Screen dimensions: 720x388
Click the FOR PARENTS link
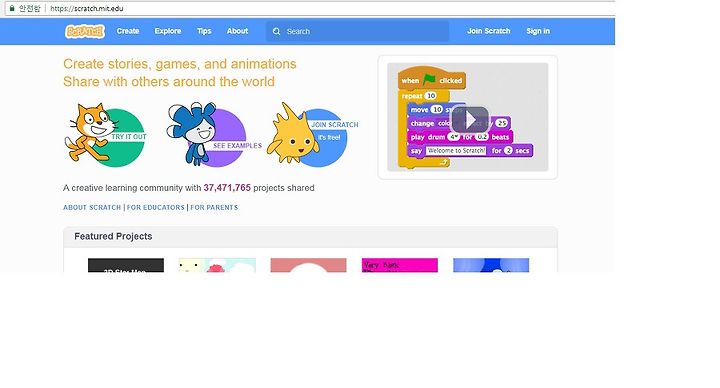[214, 208]
